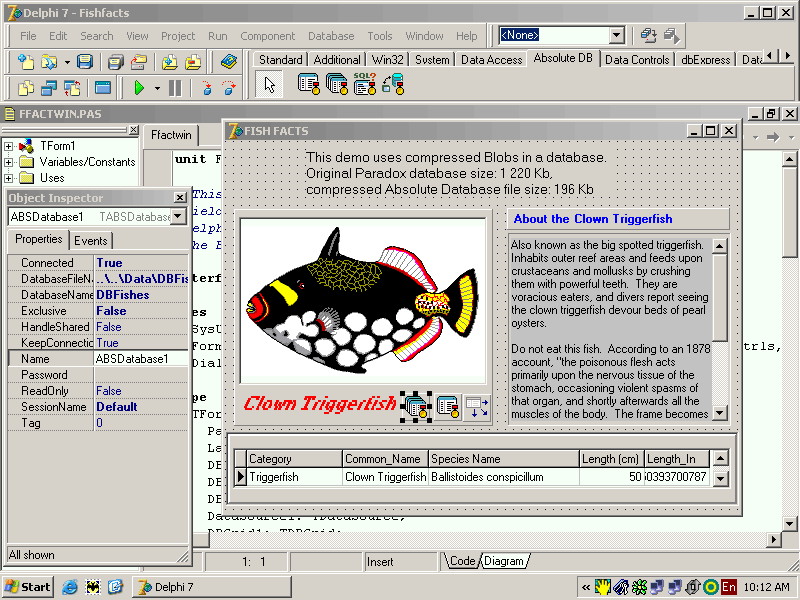Switch to the Events tab in Object Inspector

(x=90, y=240)
